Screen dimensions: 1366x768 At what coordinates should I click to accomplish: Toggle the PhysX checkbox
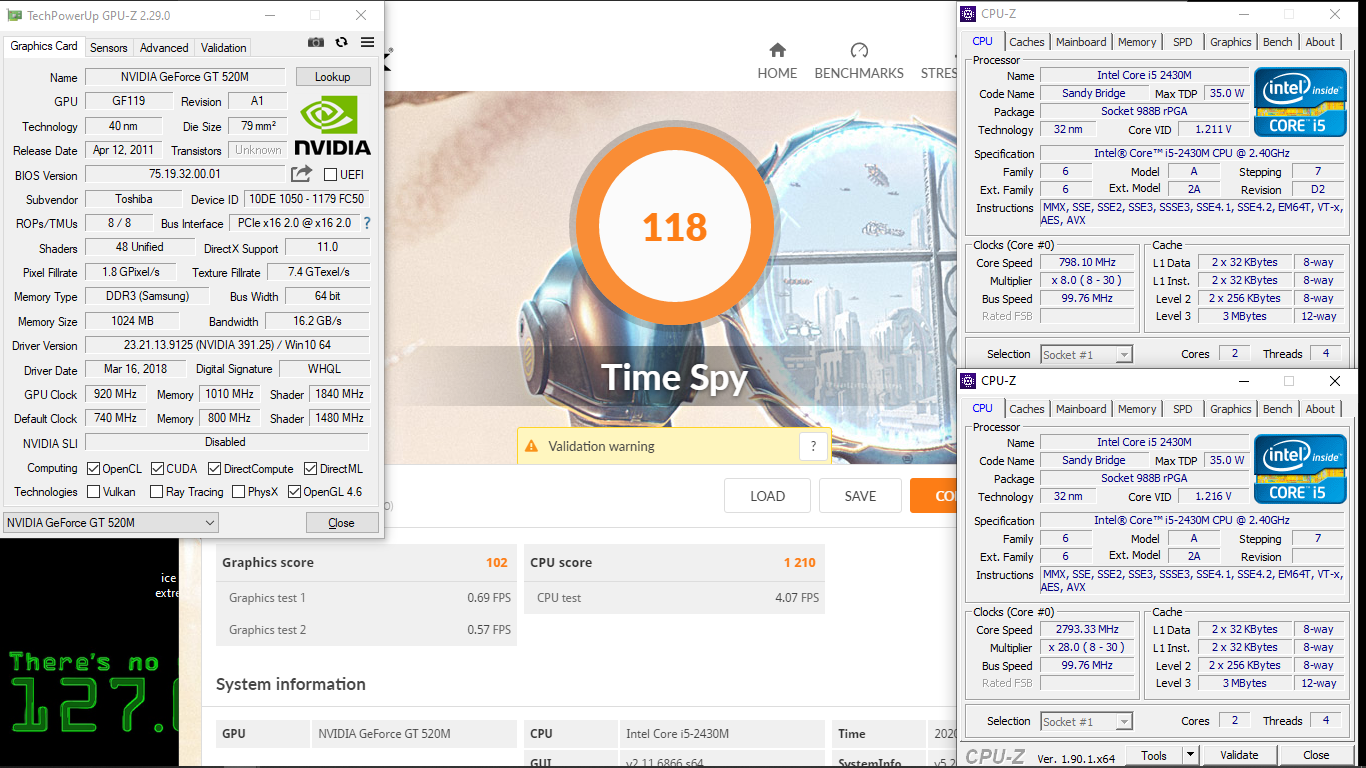coord(238,491)
